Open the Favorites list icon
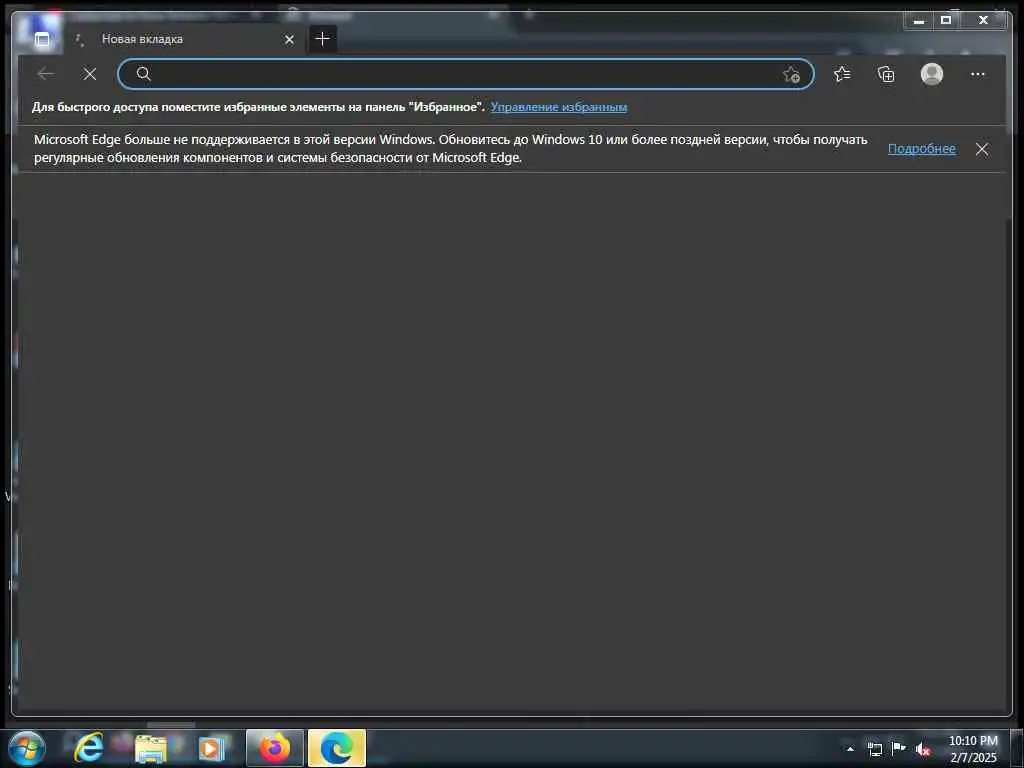The width and height of the screenshot is (1024, 768). tap(842, 74)
